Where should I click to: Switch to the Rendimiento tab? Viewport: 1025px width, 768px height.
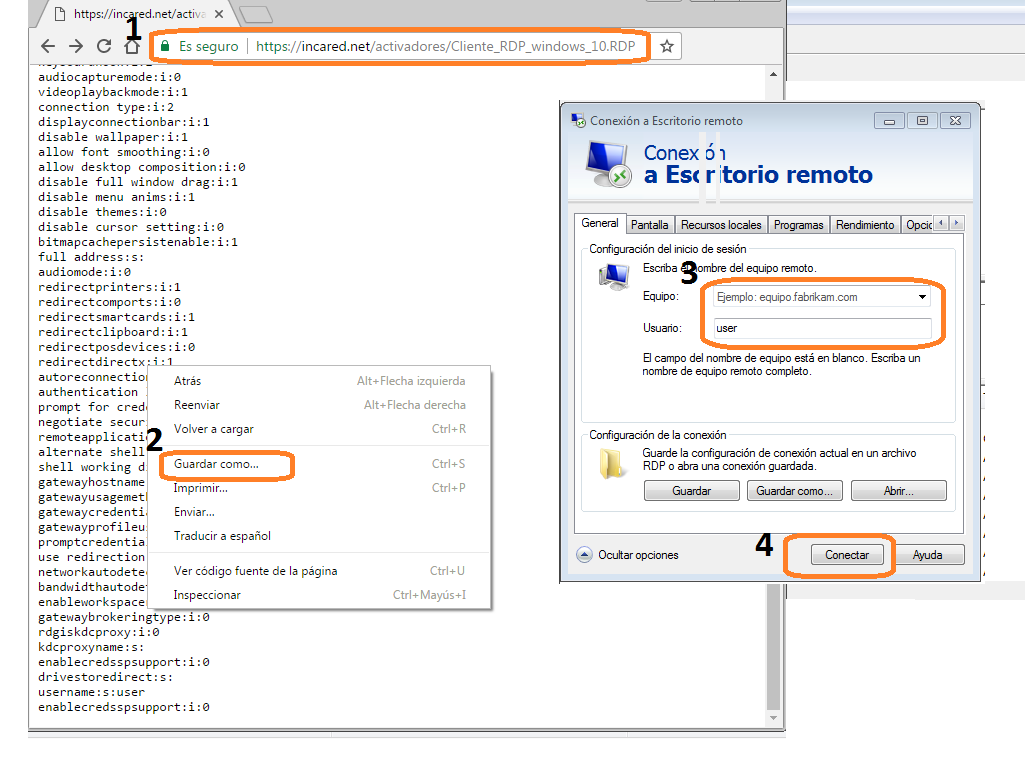(x=865, y=225)
